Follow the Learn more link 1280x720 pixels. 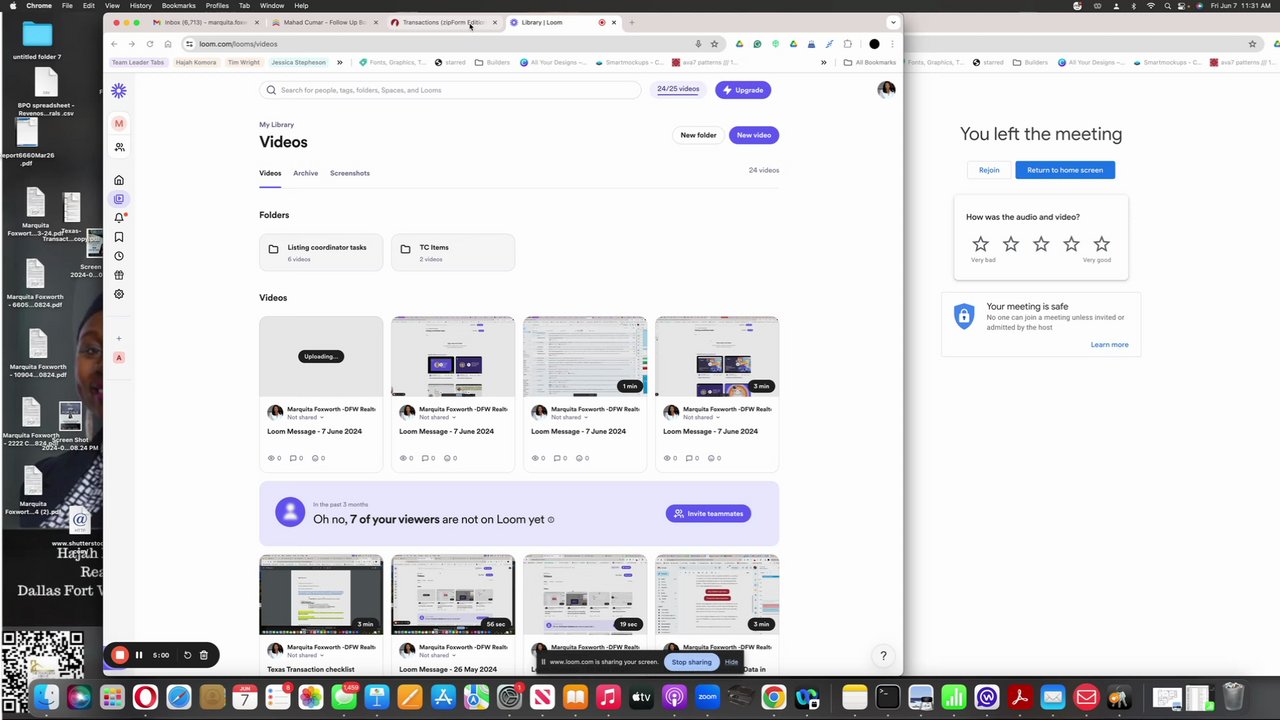1109,345
